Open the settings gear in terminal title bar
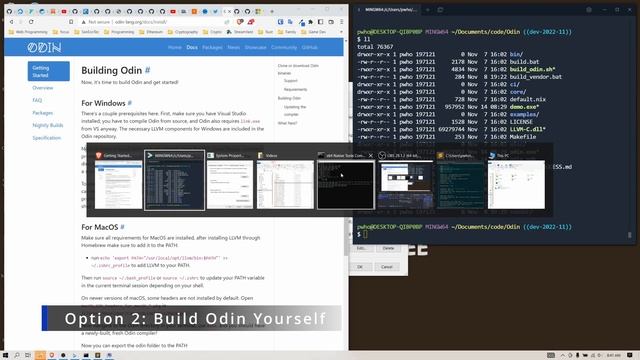 click(589, 10)
